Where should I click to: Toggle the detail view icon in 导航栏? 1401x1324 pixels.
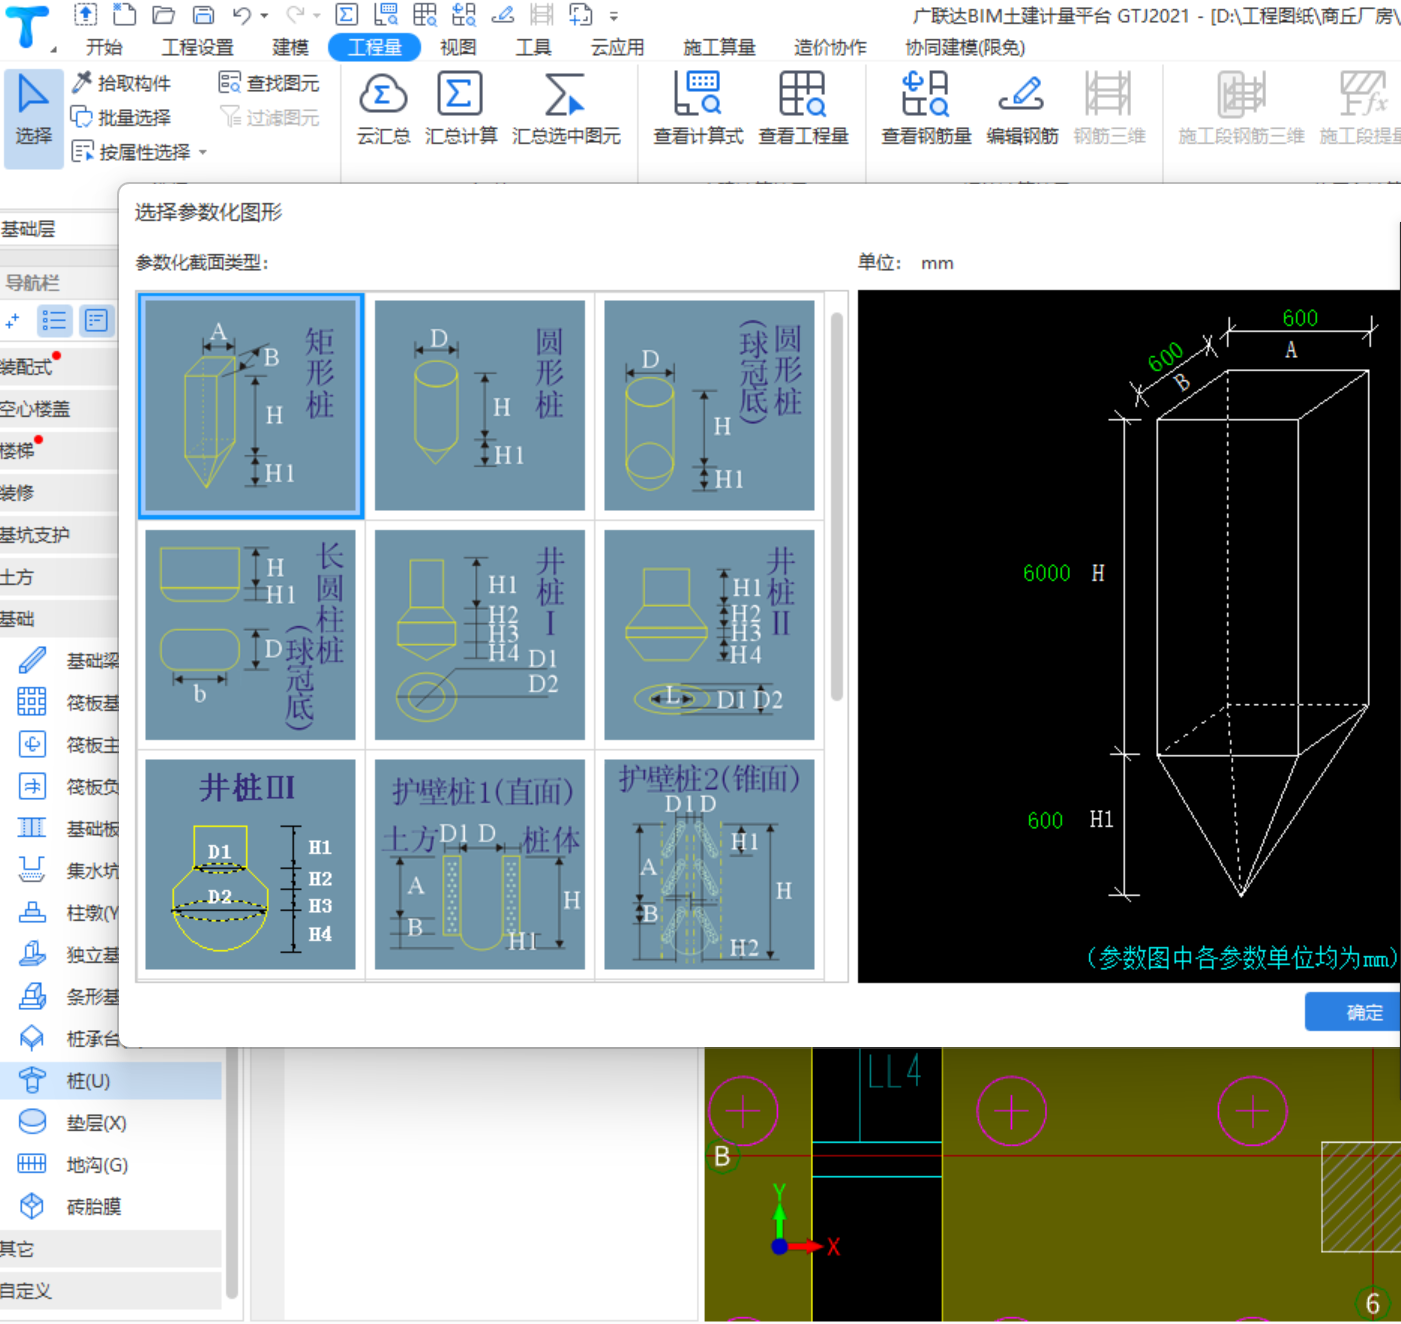(96, 321)
